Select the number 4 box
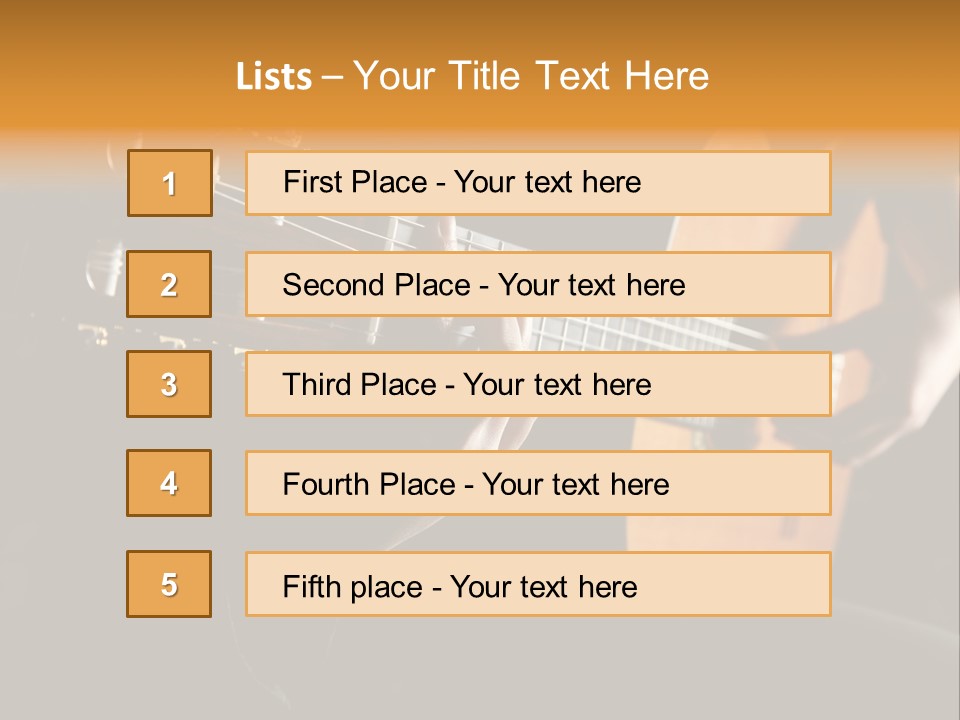 pos(169,483)
